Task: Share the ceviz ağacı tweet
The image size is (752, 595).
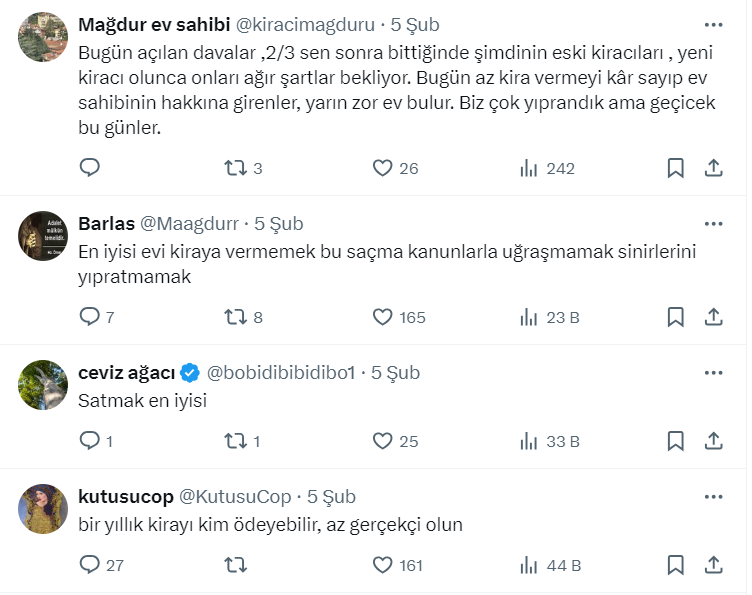Action: tap(714, 440)
